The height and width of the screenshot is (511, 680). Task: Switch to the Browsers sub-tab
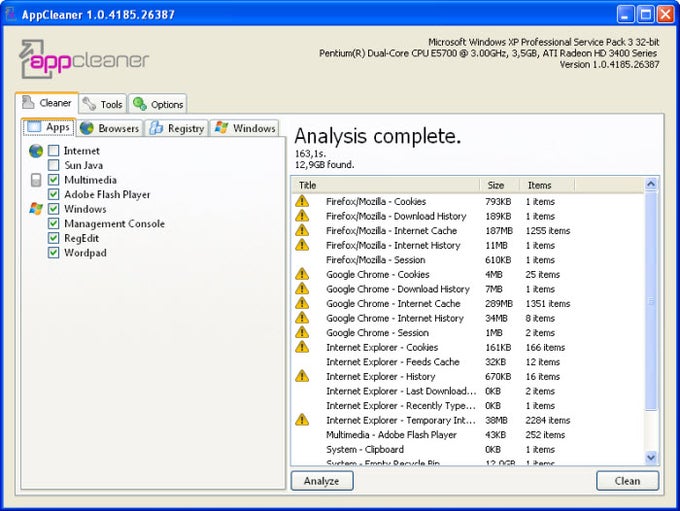pyautogui.click(x=110, y=128)
